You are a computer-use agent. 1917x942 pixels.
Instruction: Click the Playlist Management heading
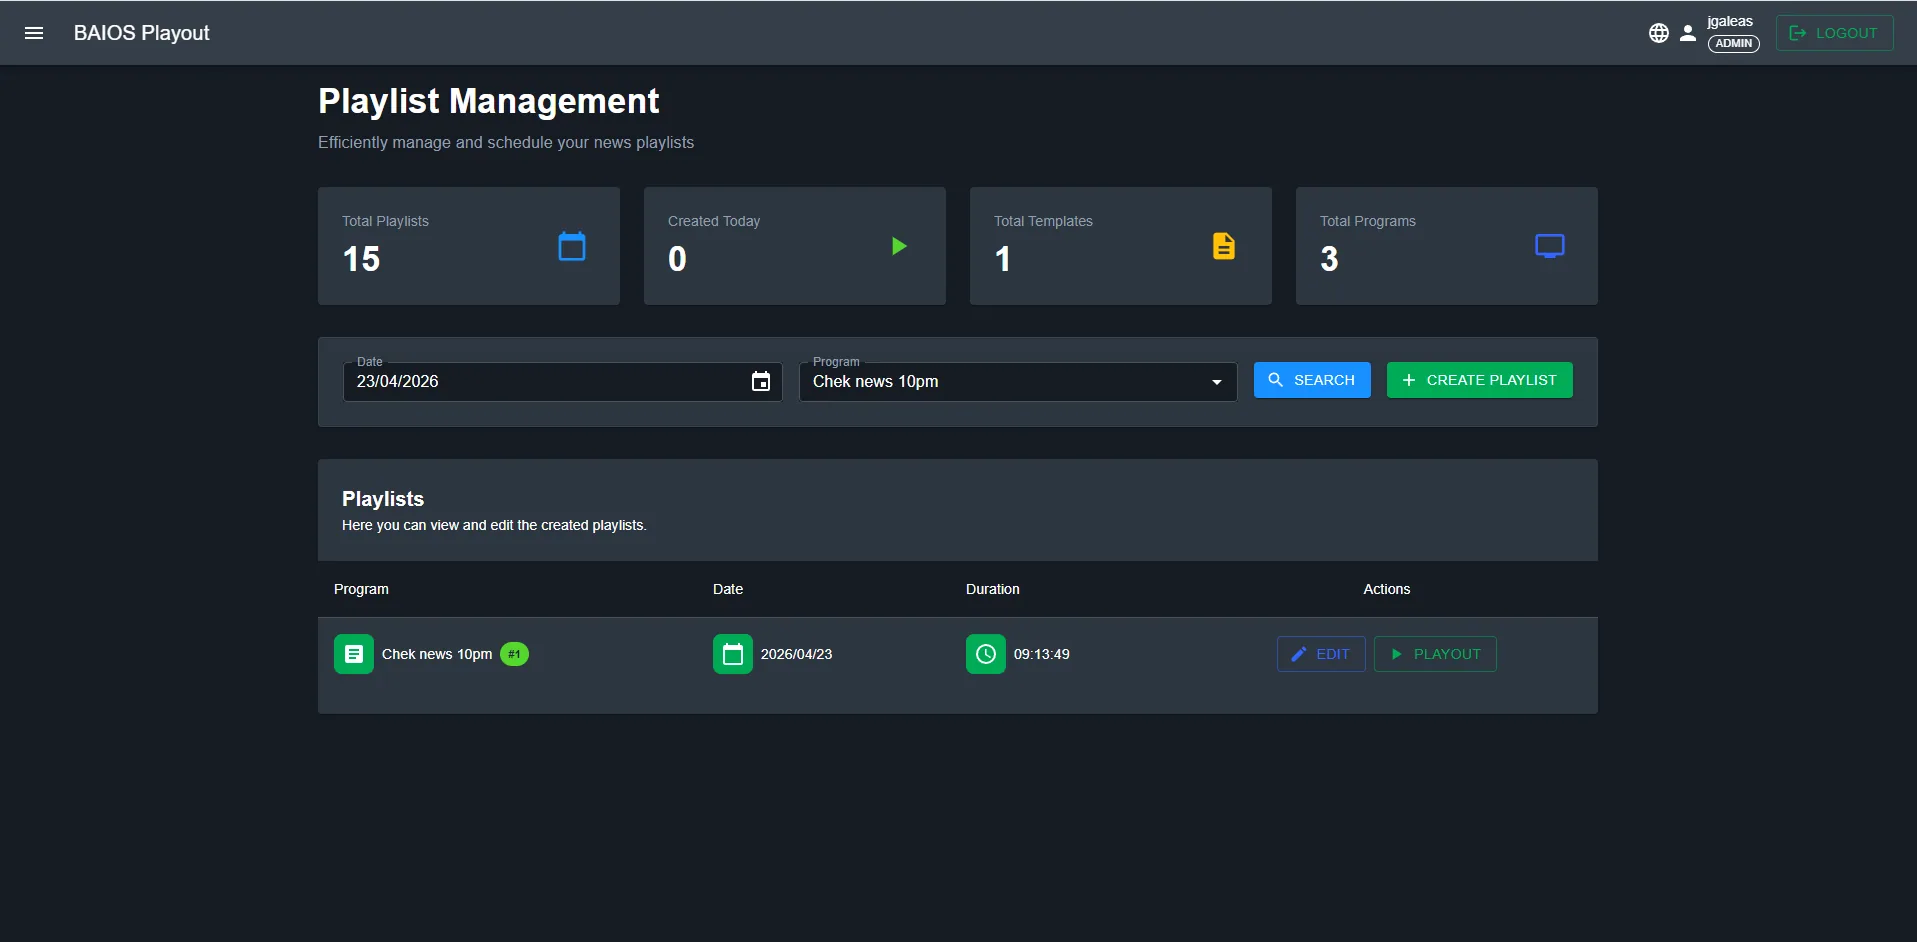[x=489, y=101]
